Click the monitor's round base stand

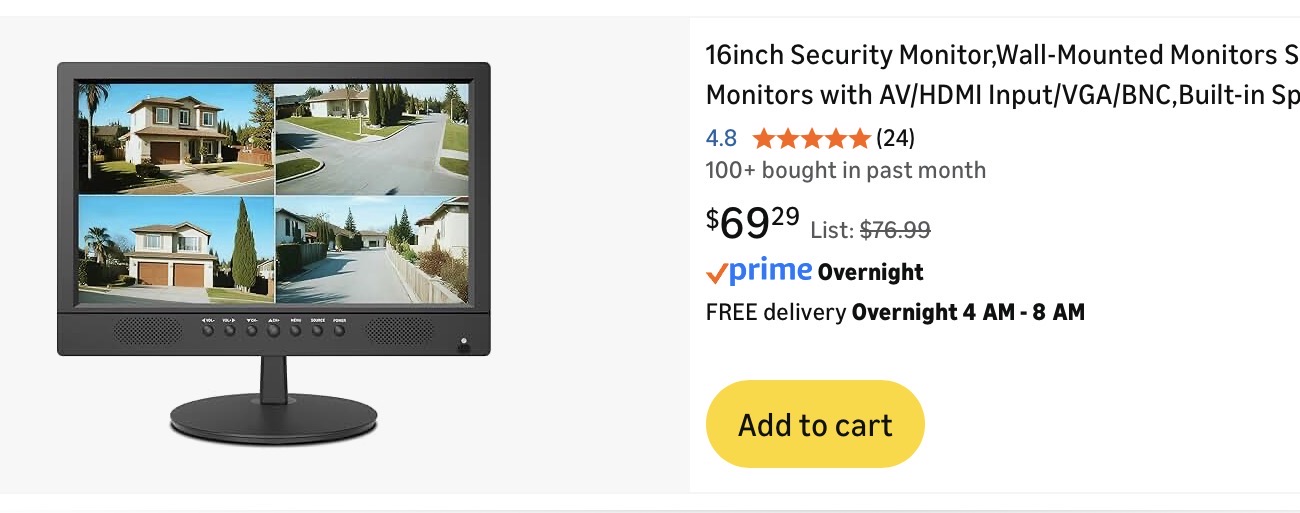(274, 418)
